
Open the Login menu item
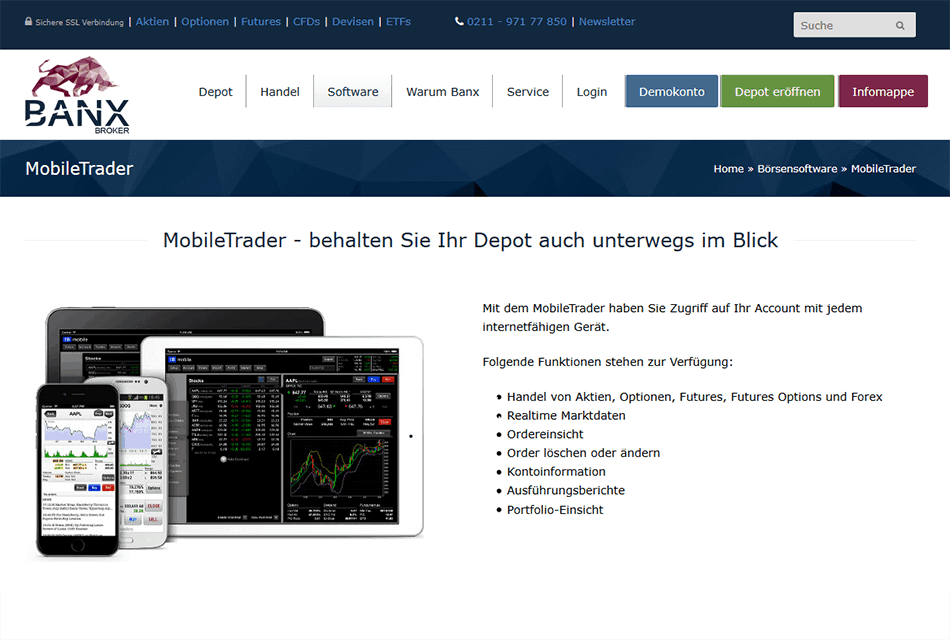click(591, 92)
